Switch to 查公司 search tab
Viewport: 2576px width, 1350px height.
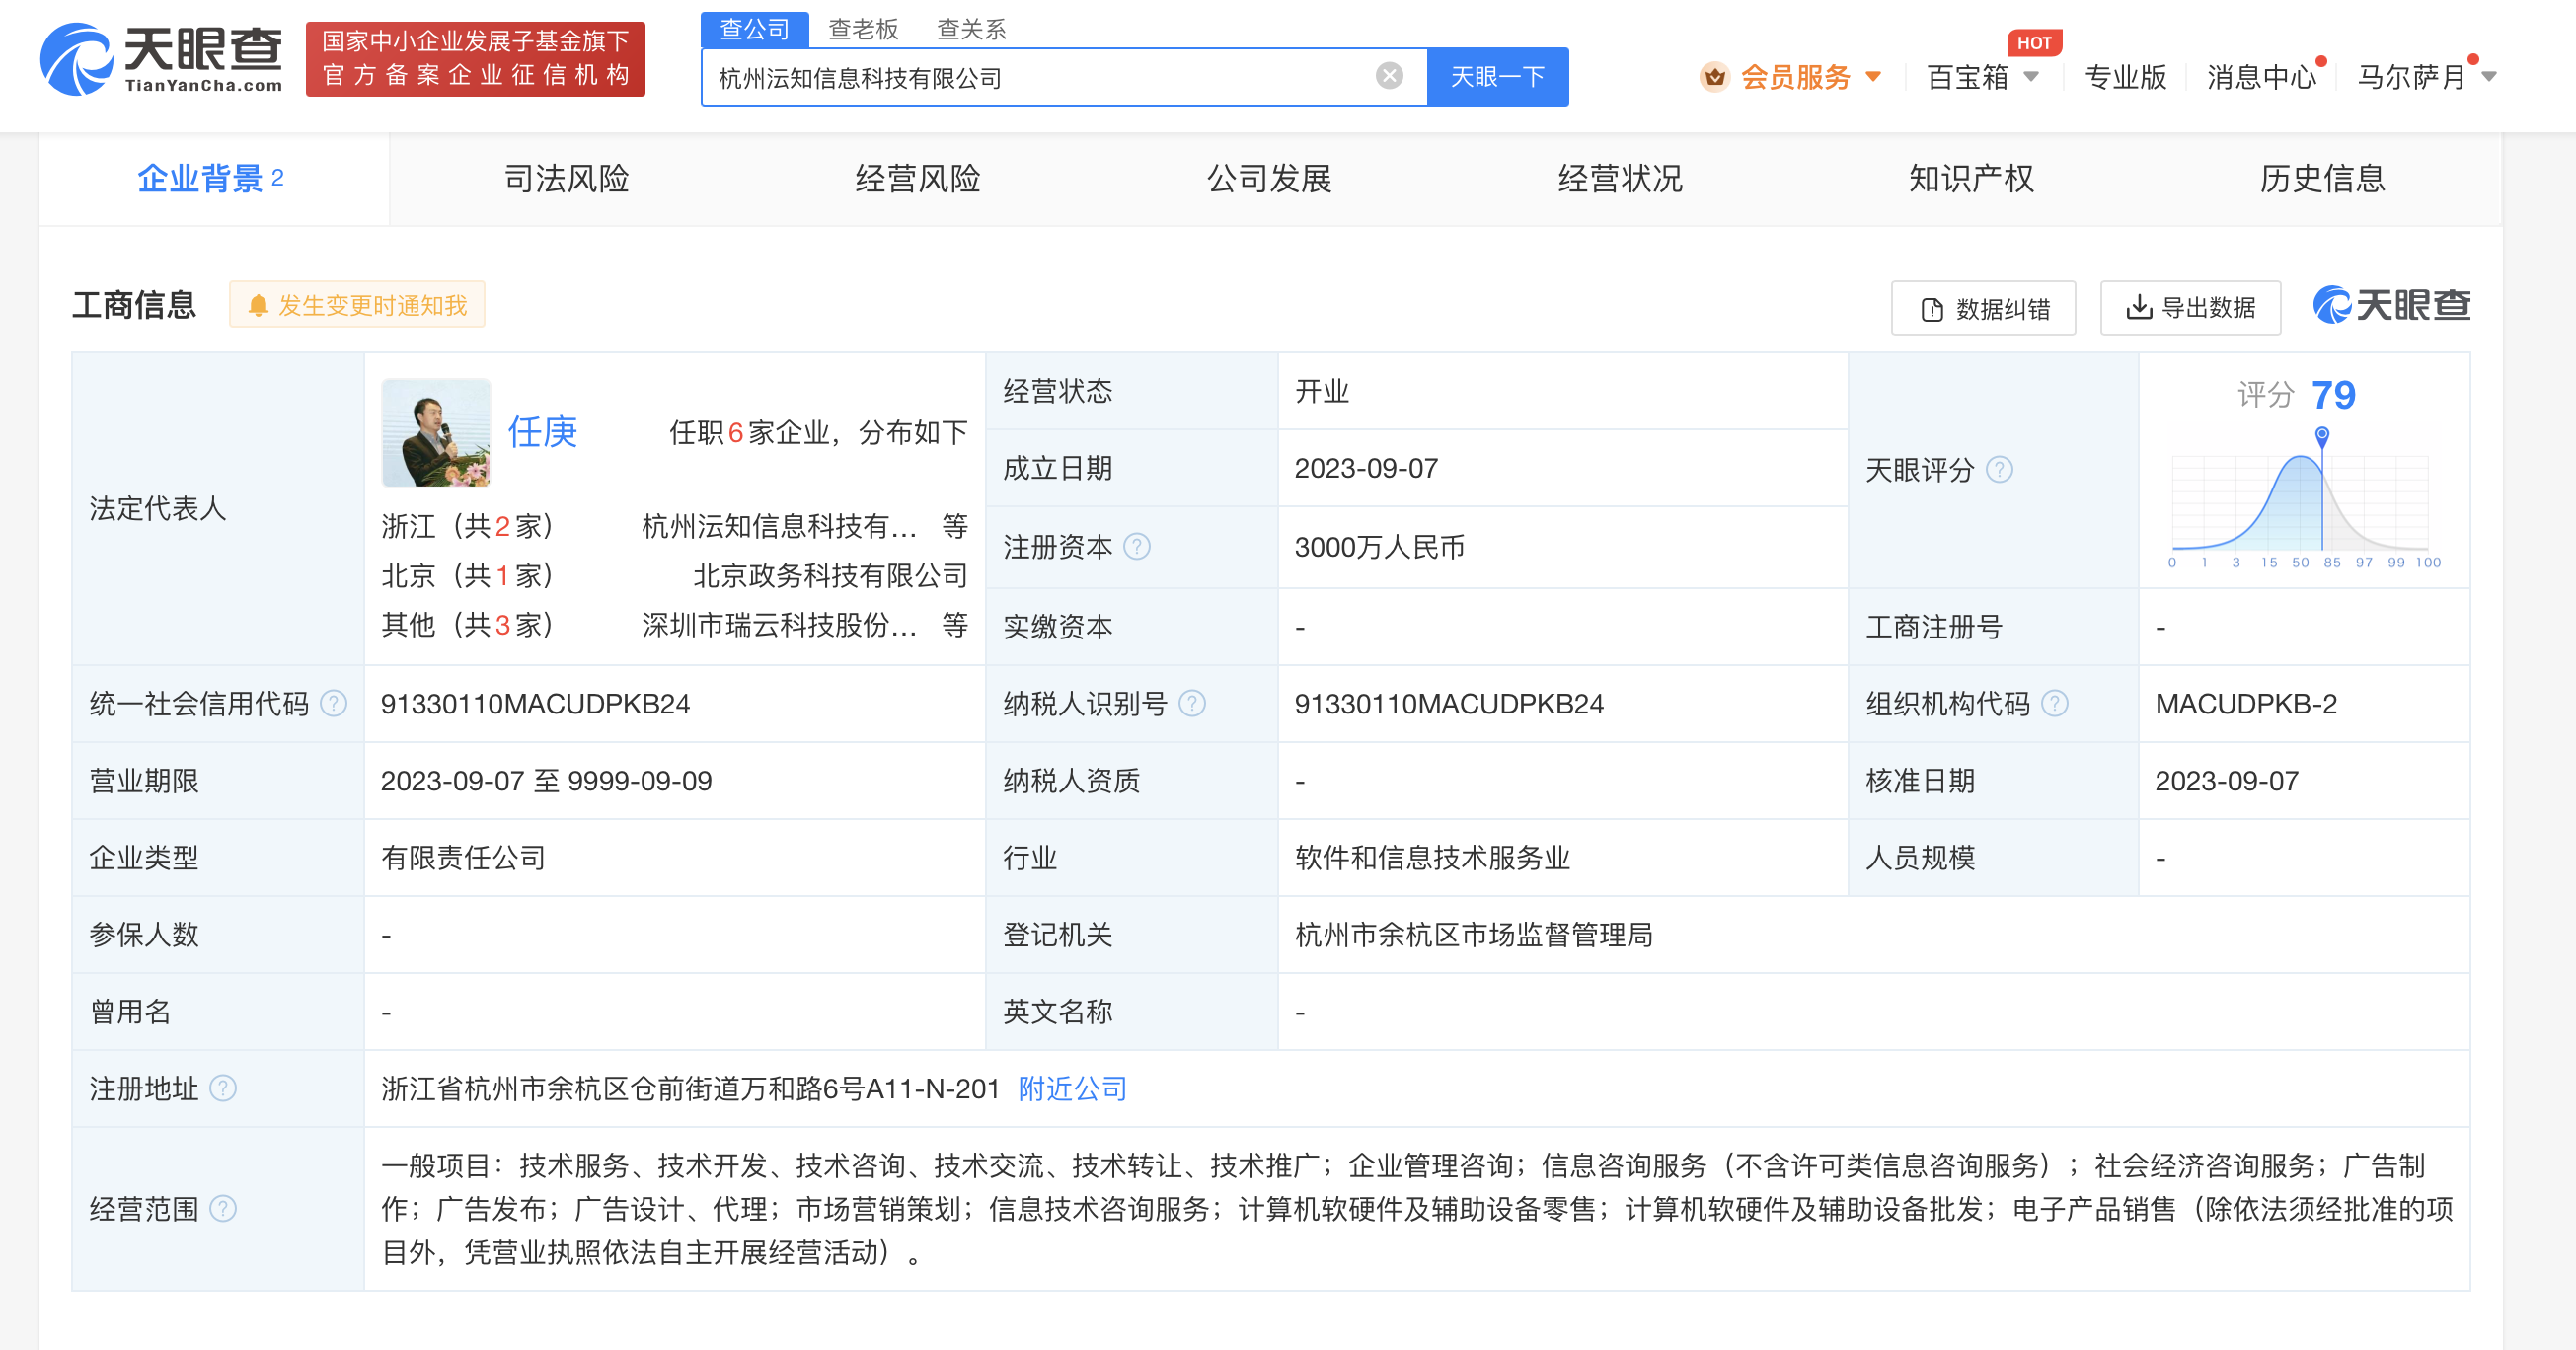click(754, 30)
